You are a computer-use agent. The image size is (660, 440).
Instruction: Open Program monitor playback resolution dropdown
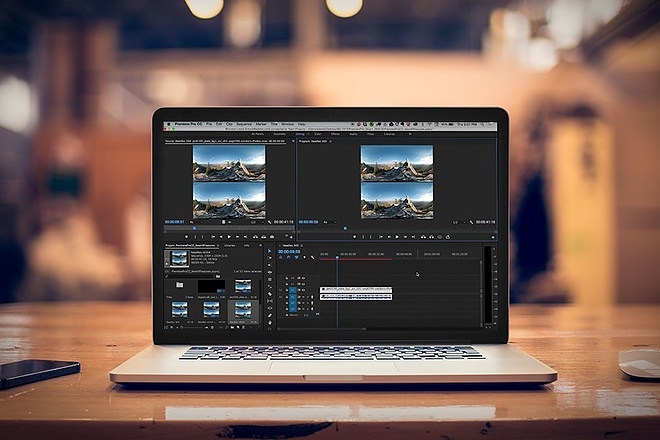(x=458, y=222)
